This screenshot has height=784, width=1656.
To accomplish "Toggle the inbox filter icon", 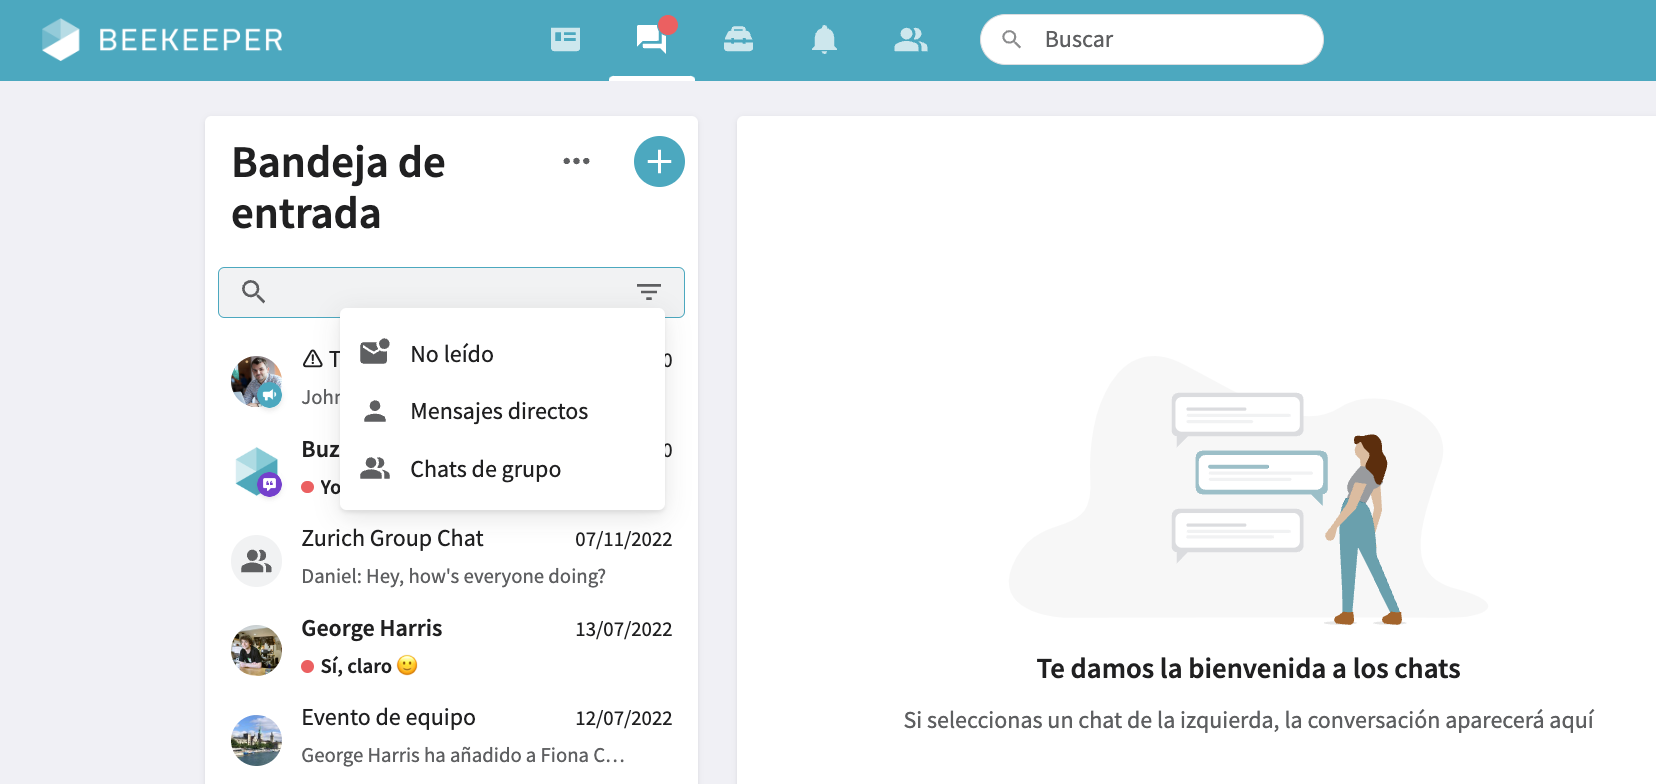I will (649, 292).
